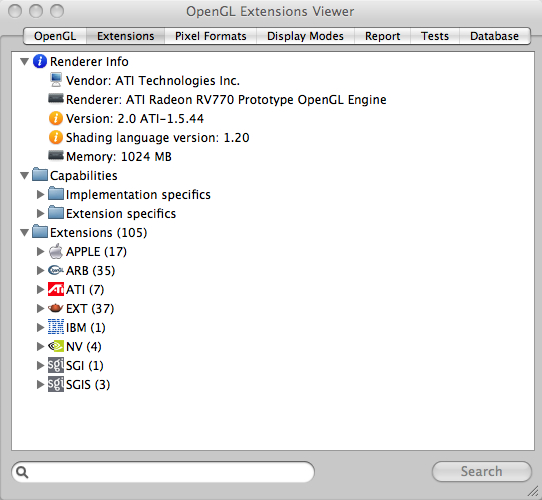This screenshot has height=500, width=542.
Task: Click the window resize grip corner
Action: pos(533,491)
